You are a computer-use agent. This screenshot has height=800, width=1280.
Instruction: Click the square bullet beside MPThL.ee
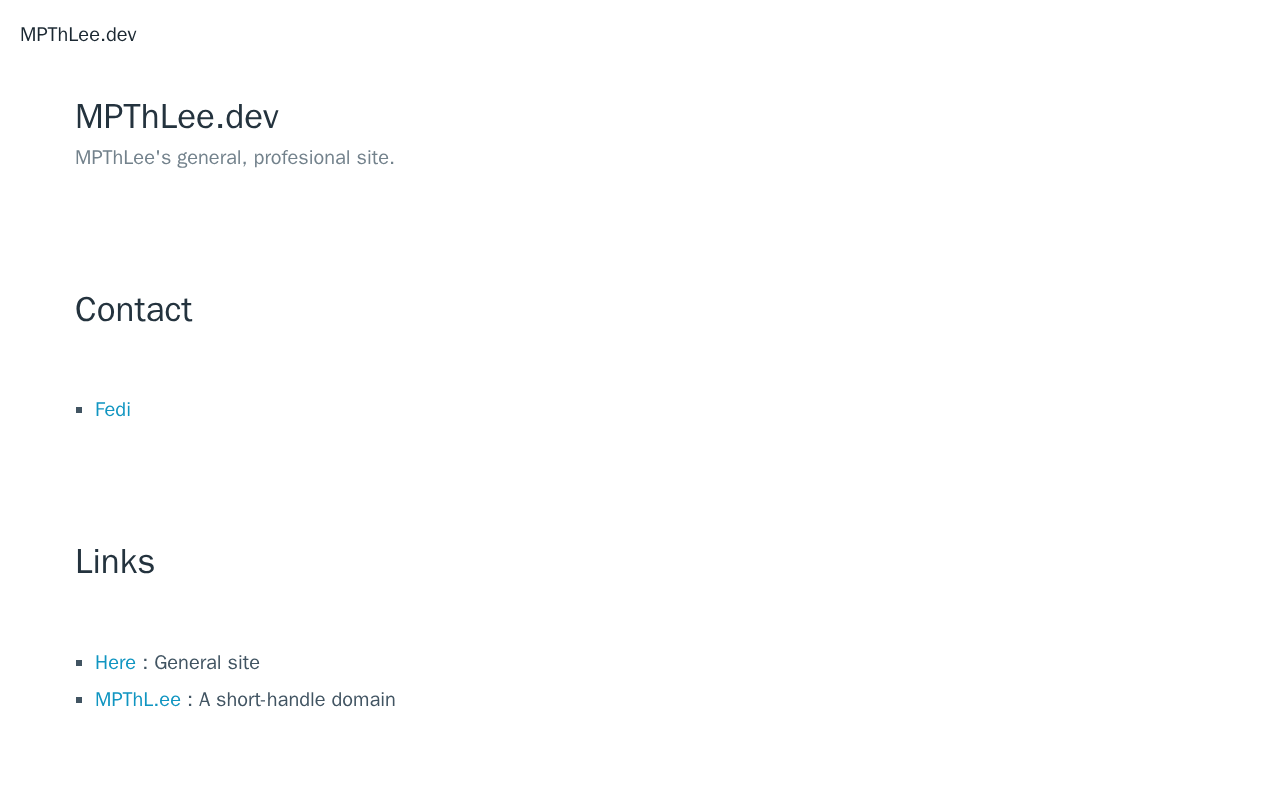pos(80,700)
